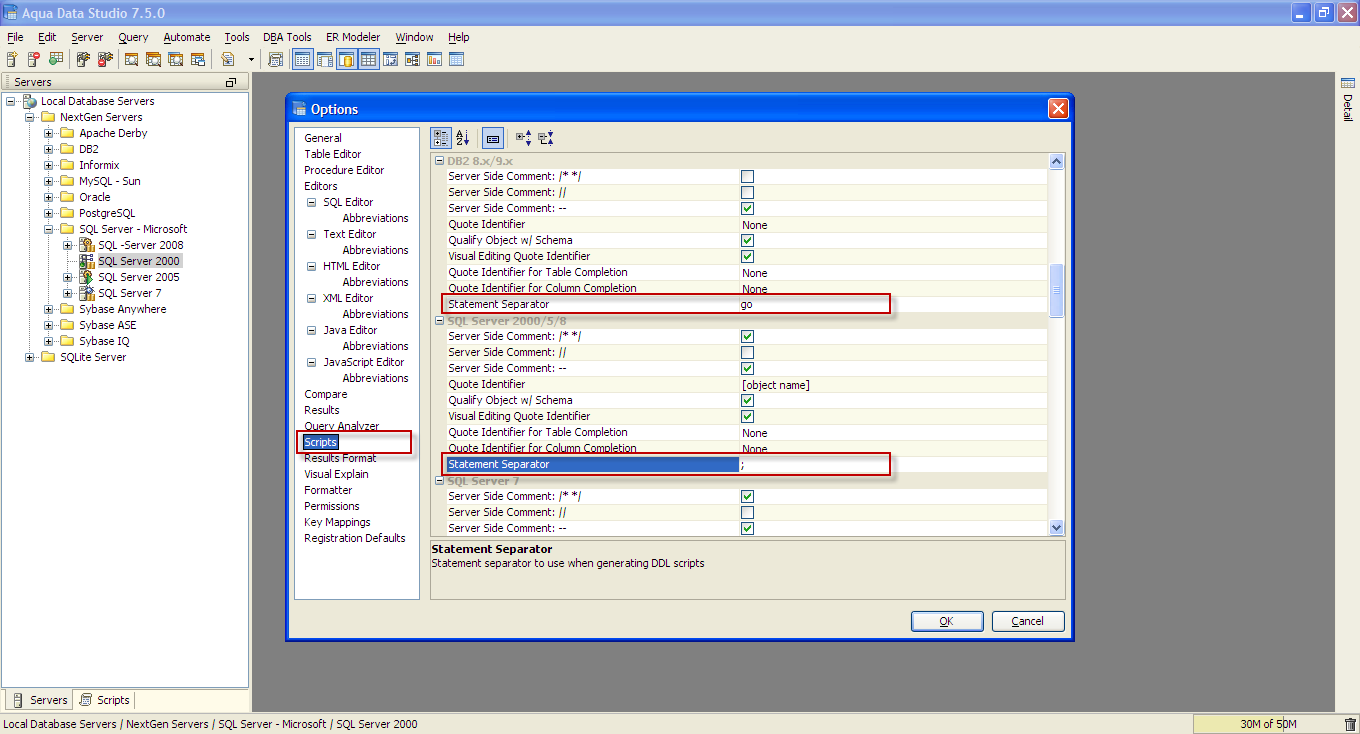Screen dimensions: 1360x734
Task: Open the DBA Tools menu
Action: point(287,37)
